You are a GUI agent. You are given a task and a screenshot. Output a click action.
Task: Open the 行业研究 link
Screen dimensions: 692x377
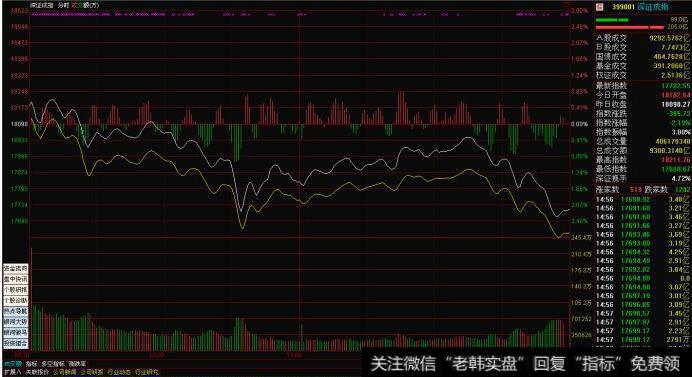[147, 372]
